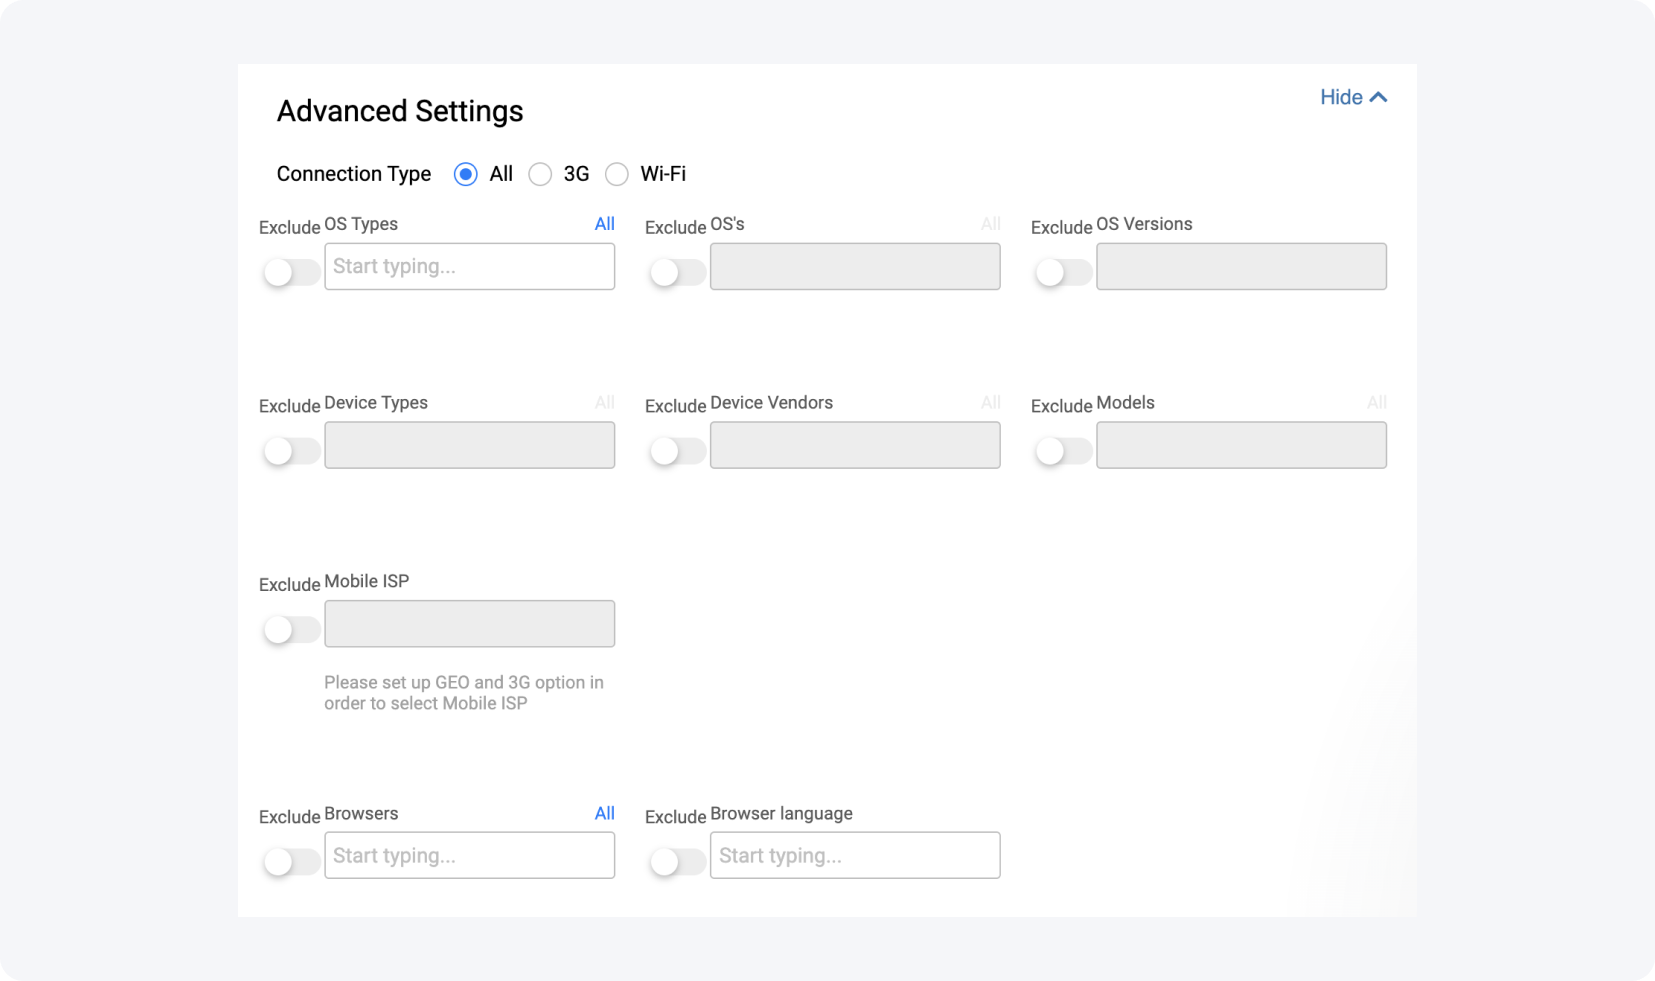Click the All link for OS Types
The height and width of the screenshot is (981, 1655).
click(x=604, y=224)
